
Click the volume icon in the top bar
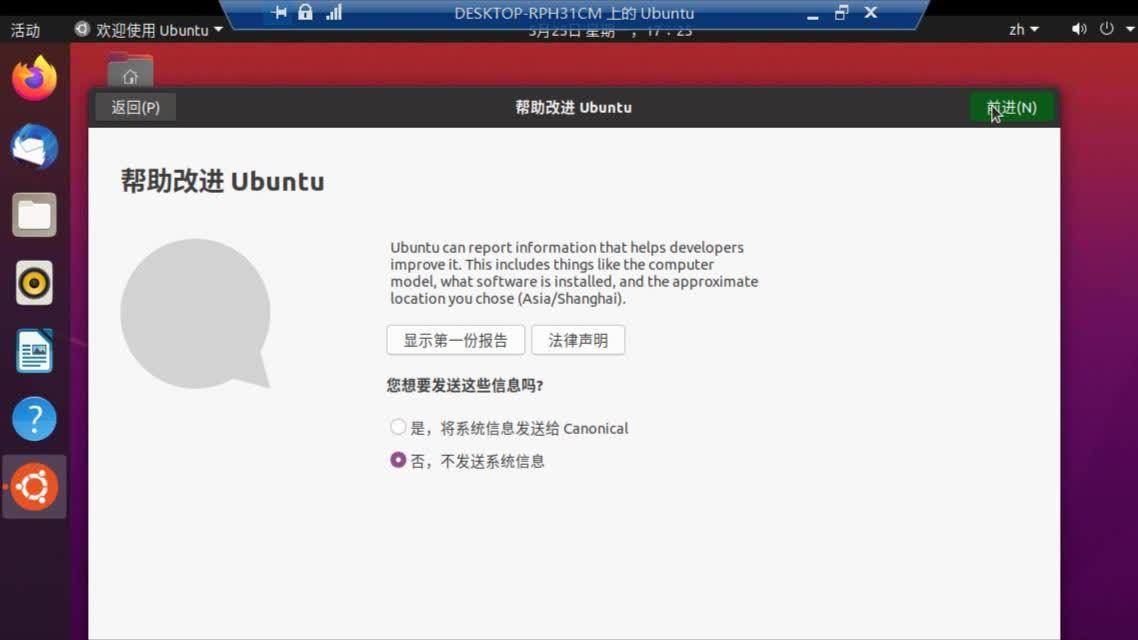click(x=1078, y=29)
